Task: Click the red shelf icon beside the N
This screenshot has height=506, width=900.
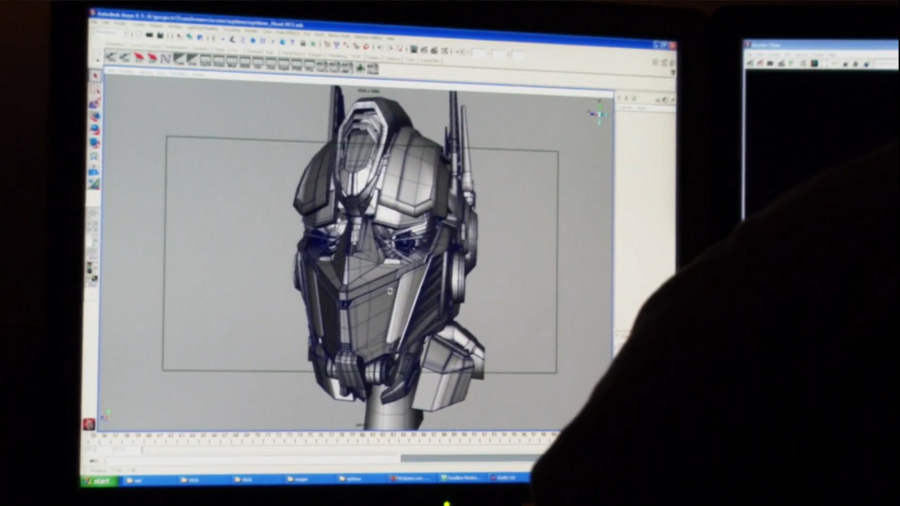Action: coord(152,58)
